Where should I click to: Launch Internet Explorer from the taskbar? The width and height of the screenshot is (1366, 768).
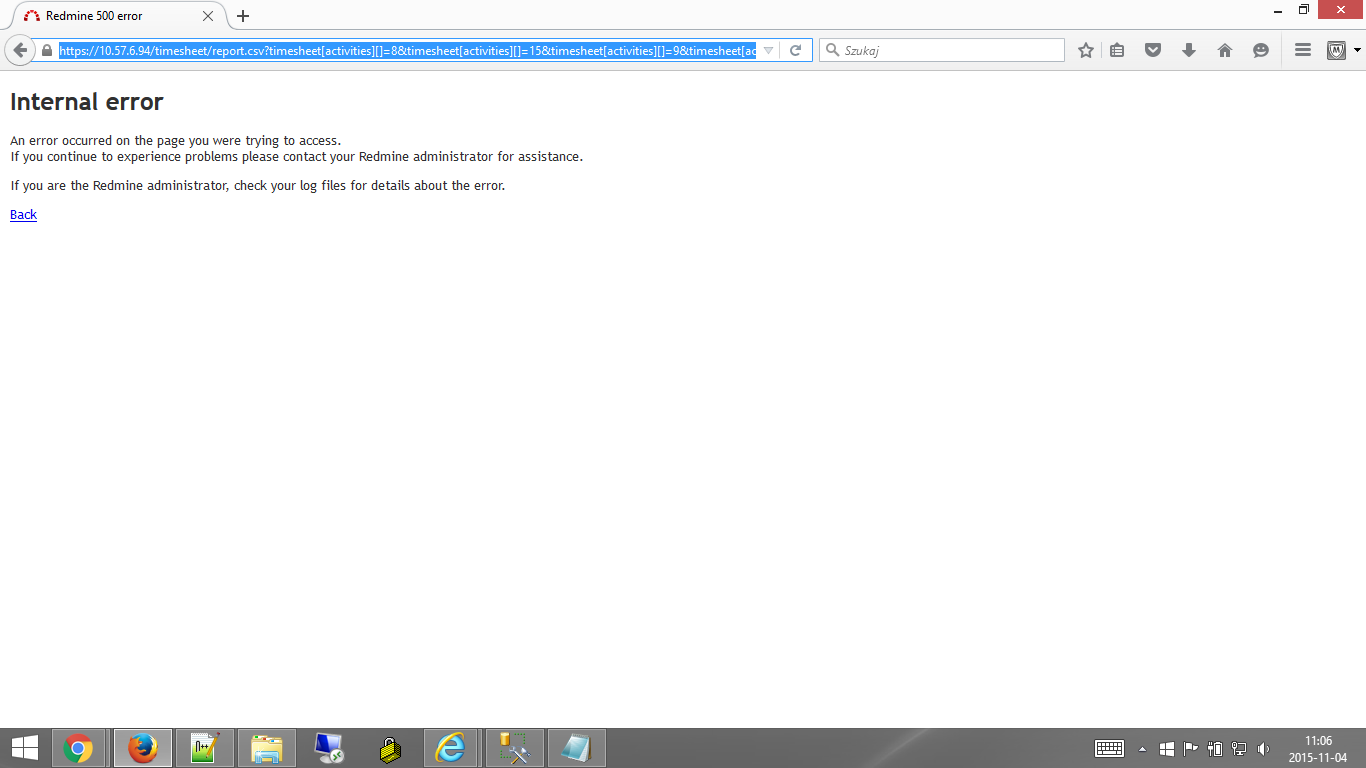coord(452,748)
